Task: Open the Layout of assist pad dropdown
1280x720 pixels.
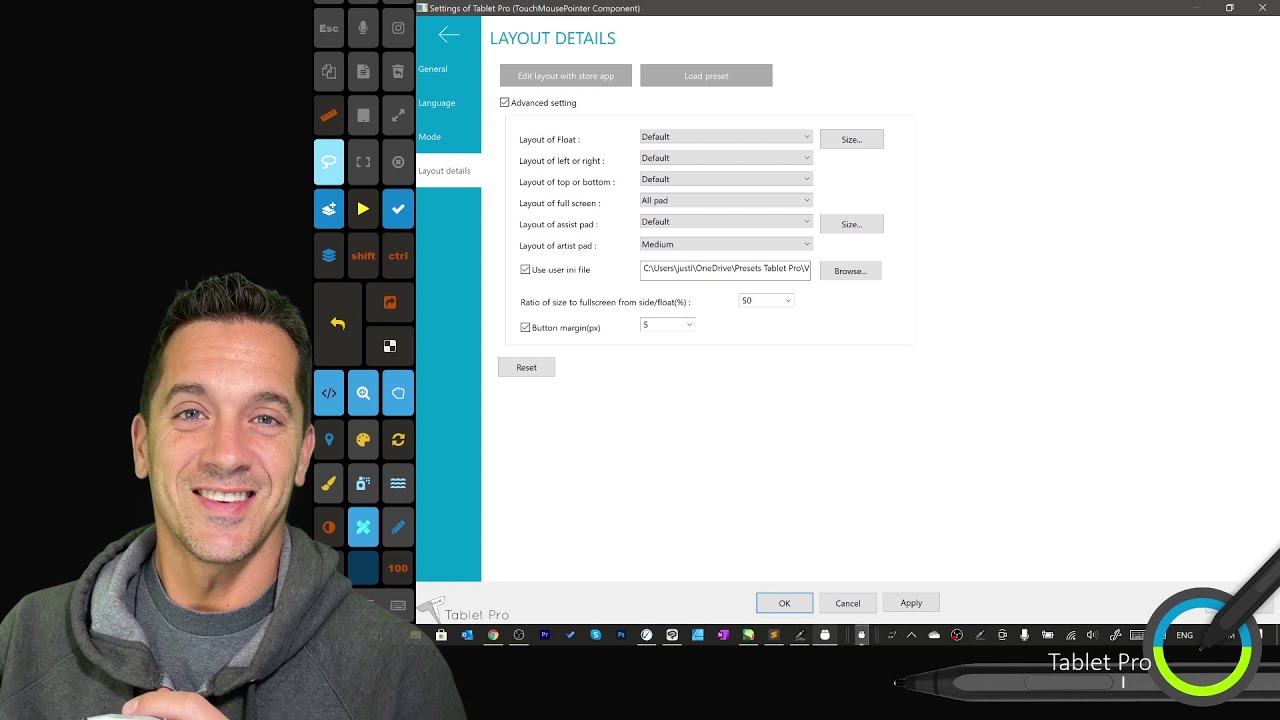Action: pos(726,222)
